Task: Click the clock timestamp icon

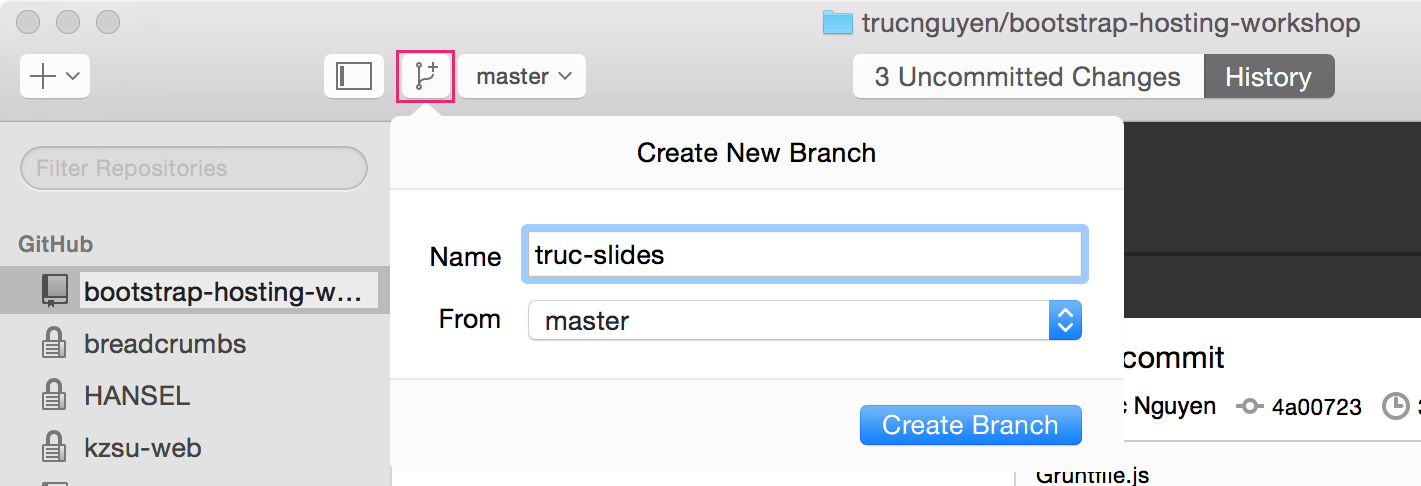Action: click(1395, 407)
